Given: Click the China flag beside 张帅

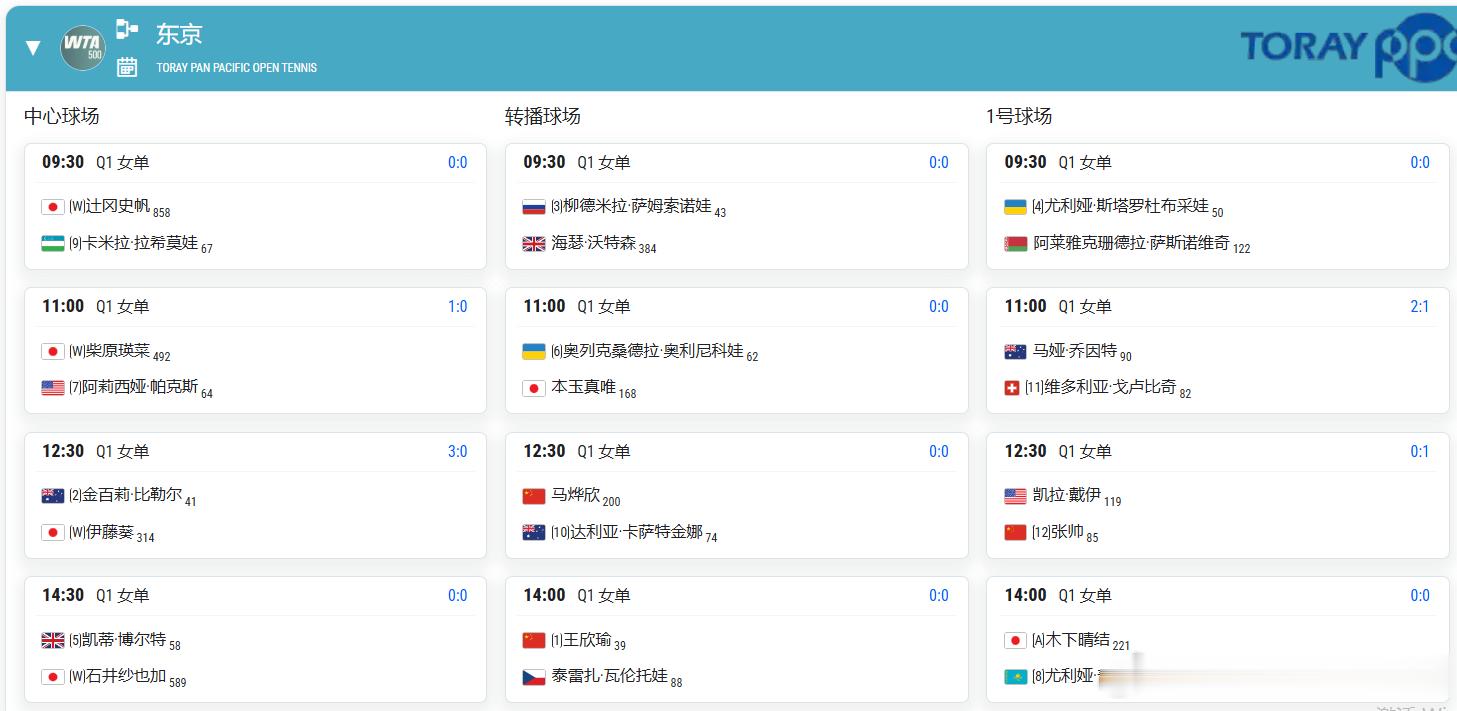Looking at the screenshot, I should click(1016, 532).
